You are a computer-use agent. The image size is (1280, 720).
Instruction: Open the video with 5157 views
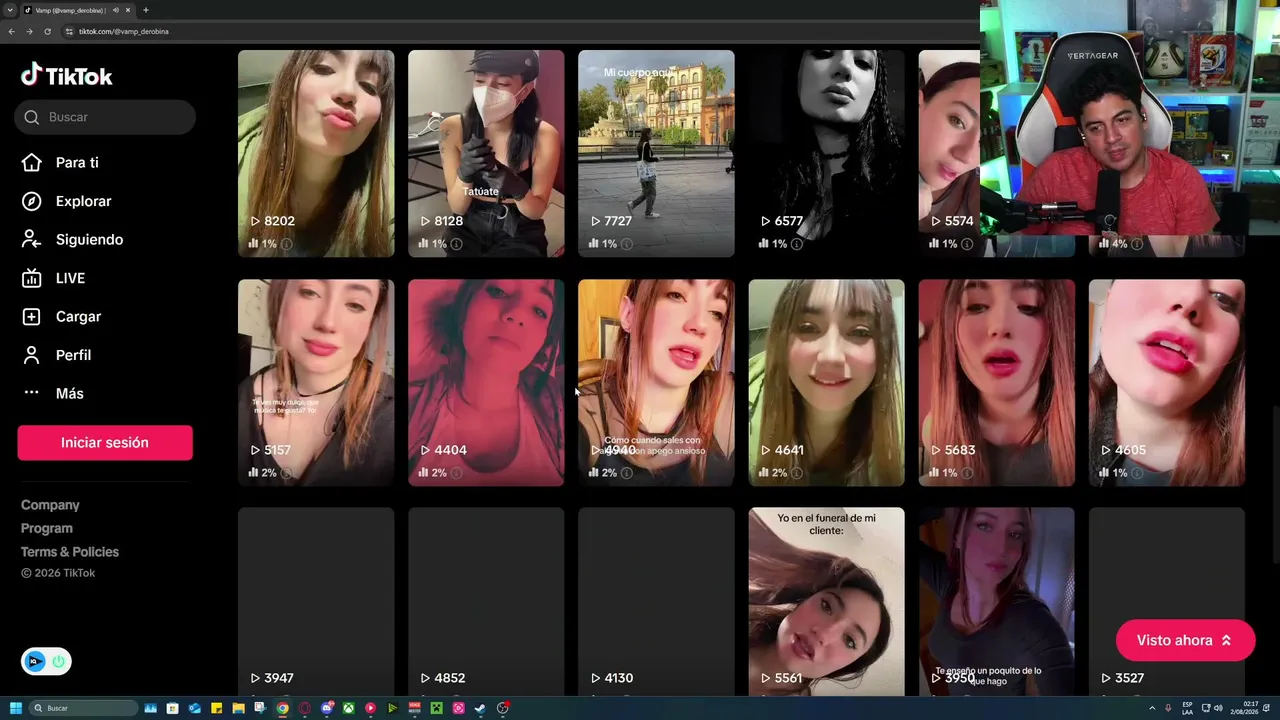(316, 383)
